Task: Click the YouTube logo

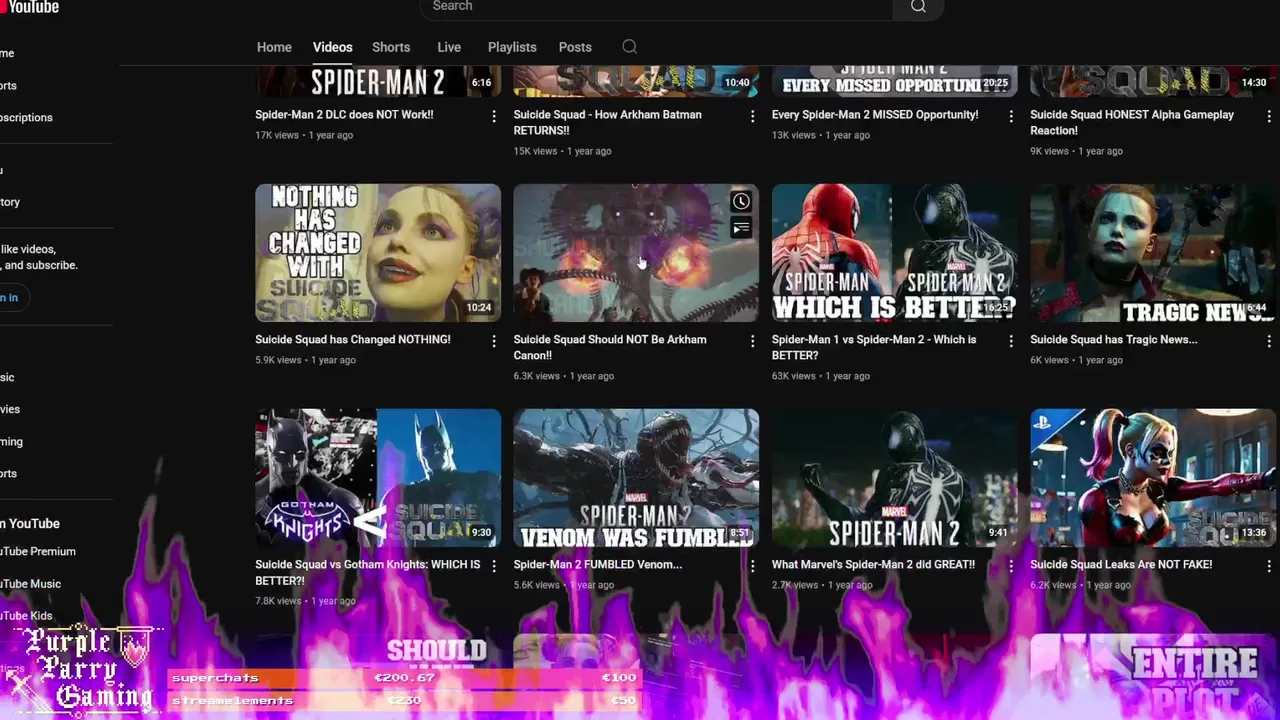Action: pyautogui.click(x=29, y=7)
